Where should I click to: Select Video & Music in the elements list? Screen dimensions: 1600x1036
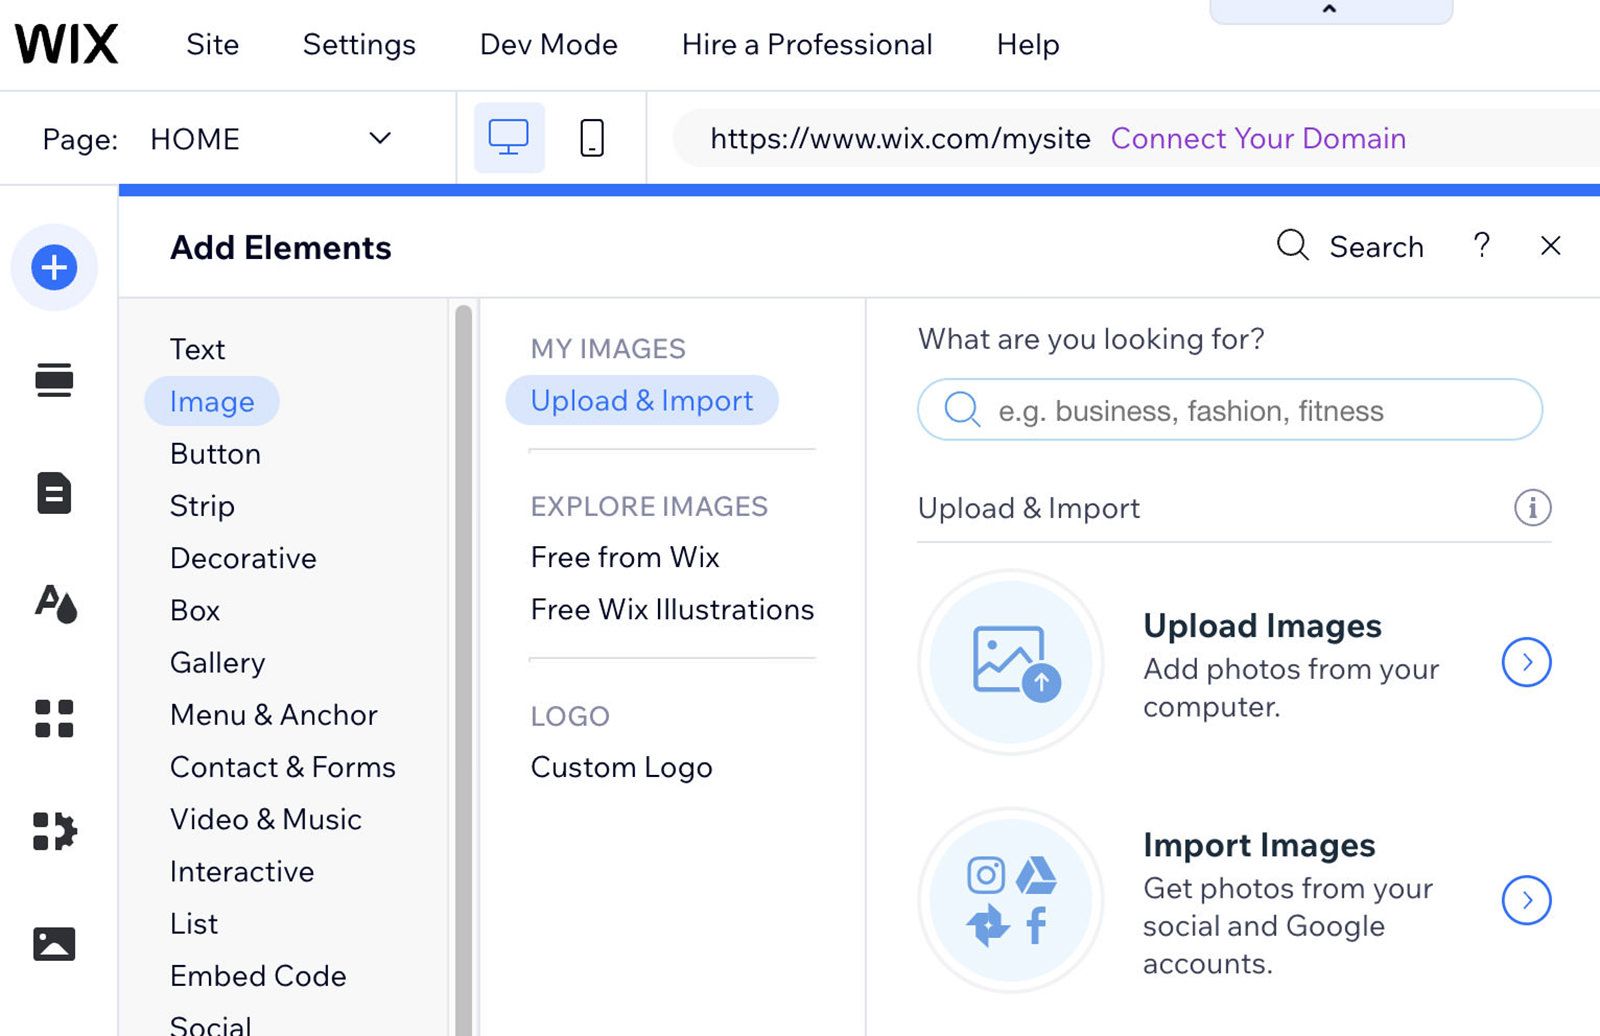coord(266,819)
